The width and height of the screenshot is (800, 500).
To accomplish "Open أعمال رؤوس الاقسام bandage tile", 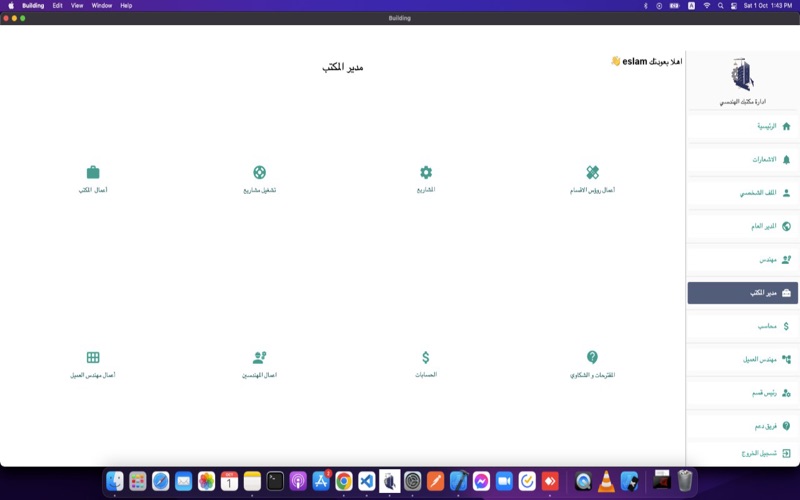I will tap(592, 179).
